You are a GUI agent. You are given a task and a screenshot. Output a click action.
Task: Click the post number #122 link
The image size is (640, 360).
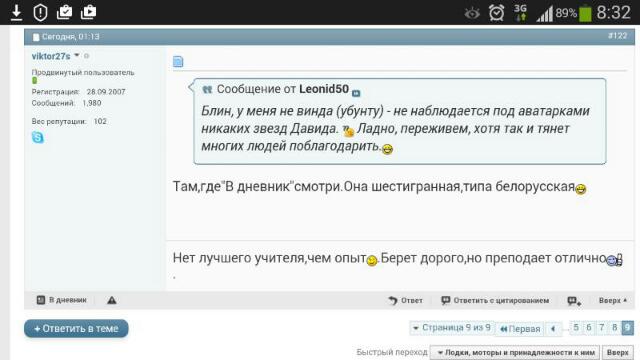tap(618, 36)
